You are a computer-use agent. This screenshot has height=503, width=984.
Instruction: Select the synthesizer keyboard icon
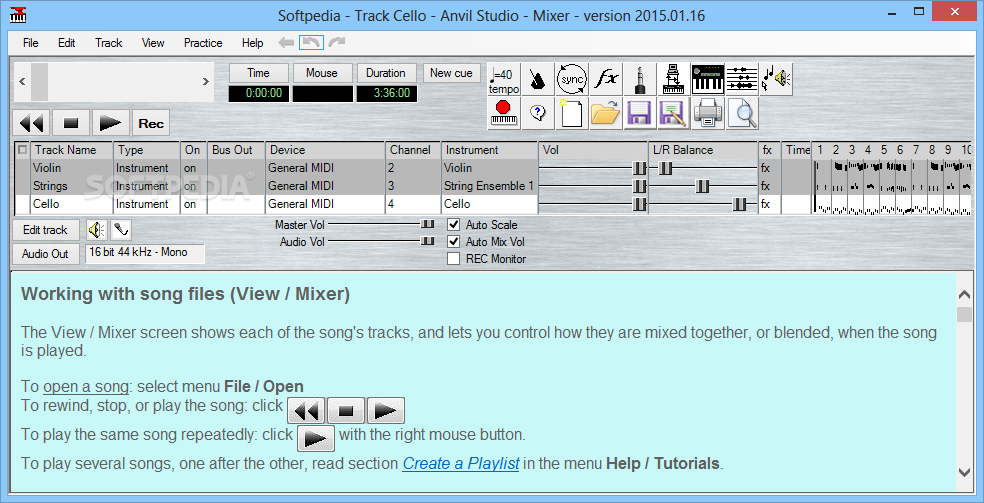708,80
